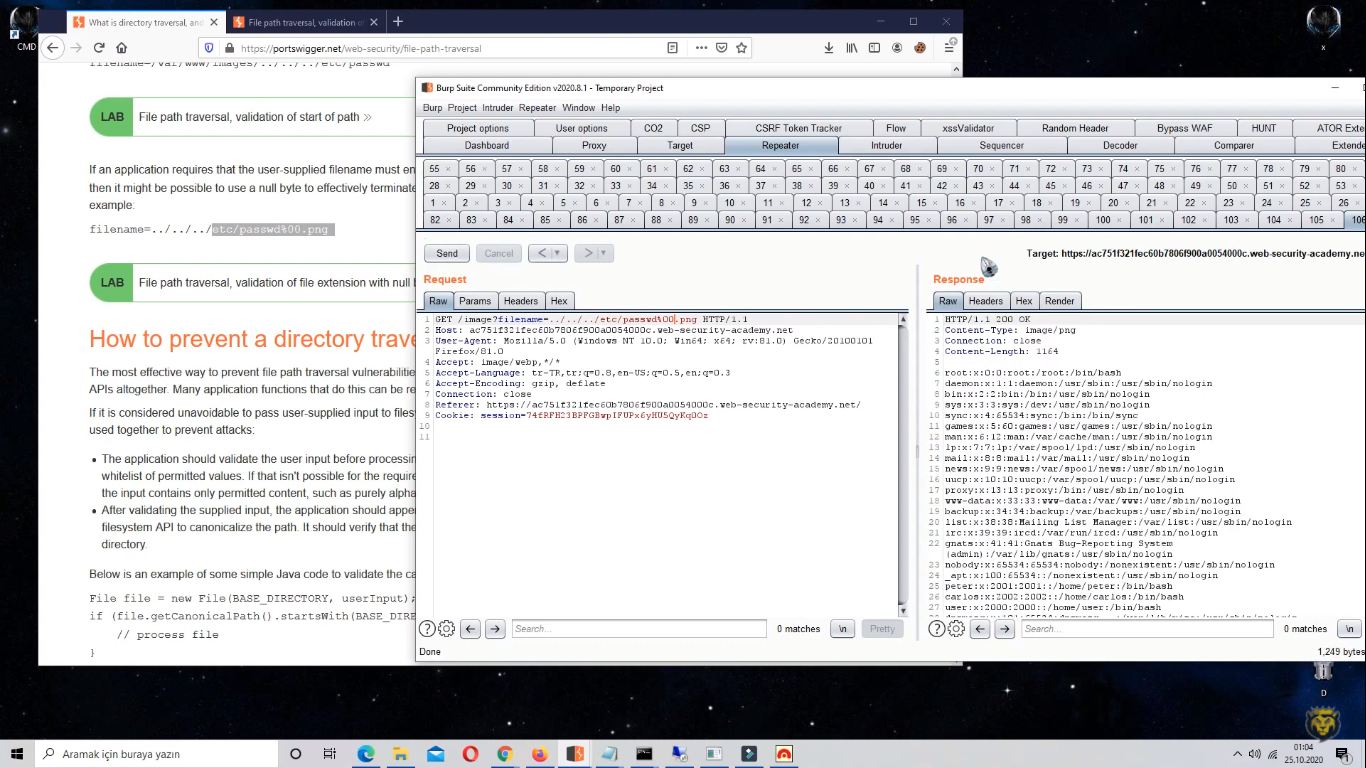
Task: Open Request panel help question-mark icon
Action: (427, 629)
